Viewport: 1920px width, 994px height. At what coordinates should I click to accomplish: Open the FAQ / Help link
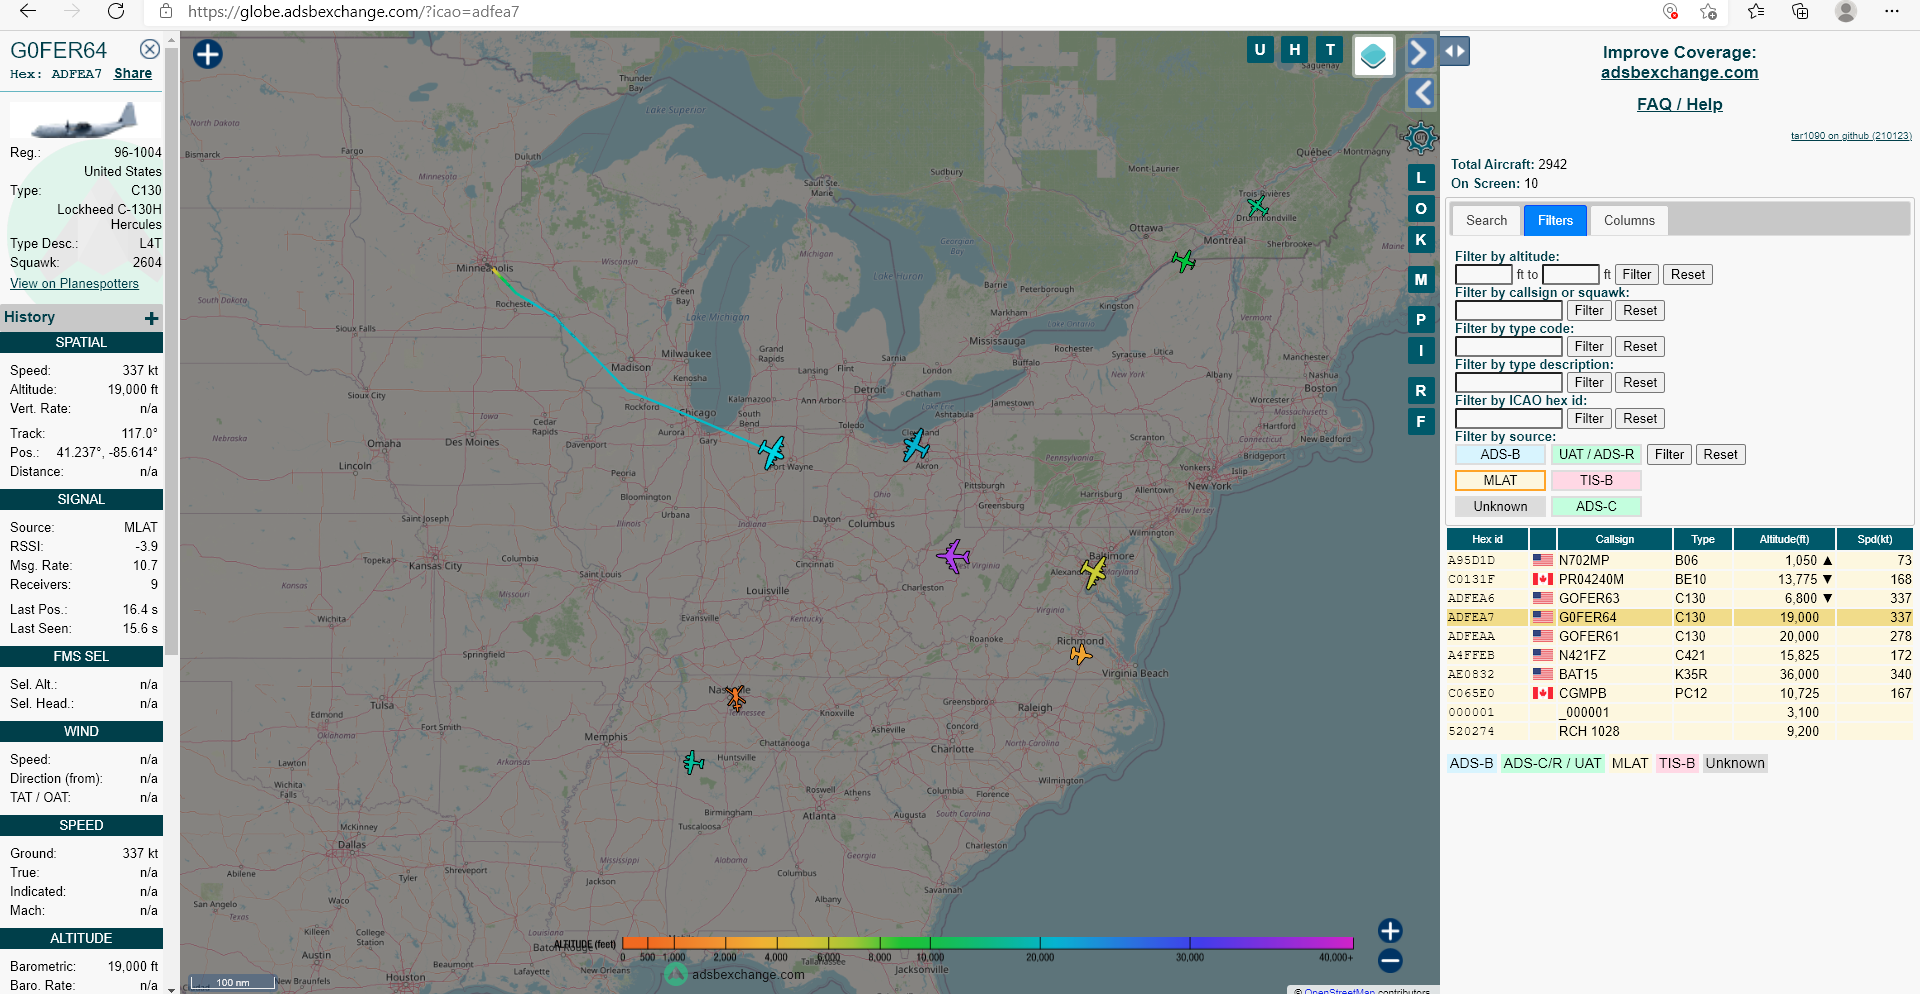coord(1679,105)
